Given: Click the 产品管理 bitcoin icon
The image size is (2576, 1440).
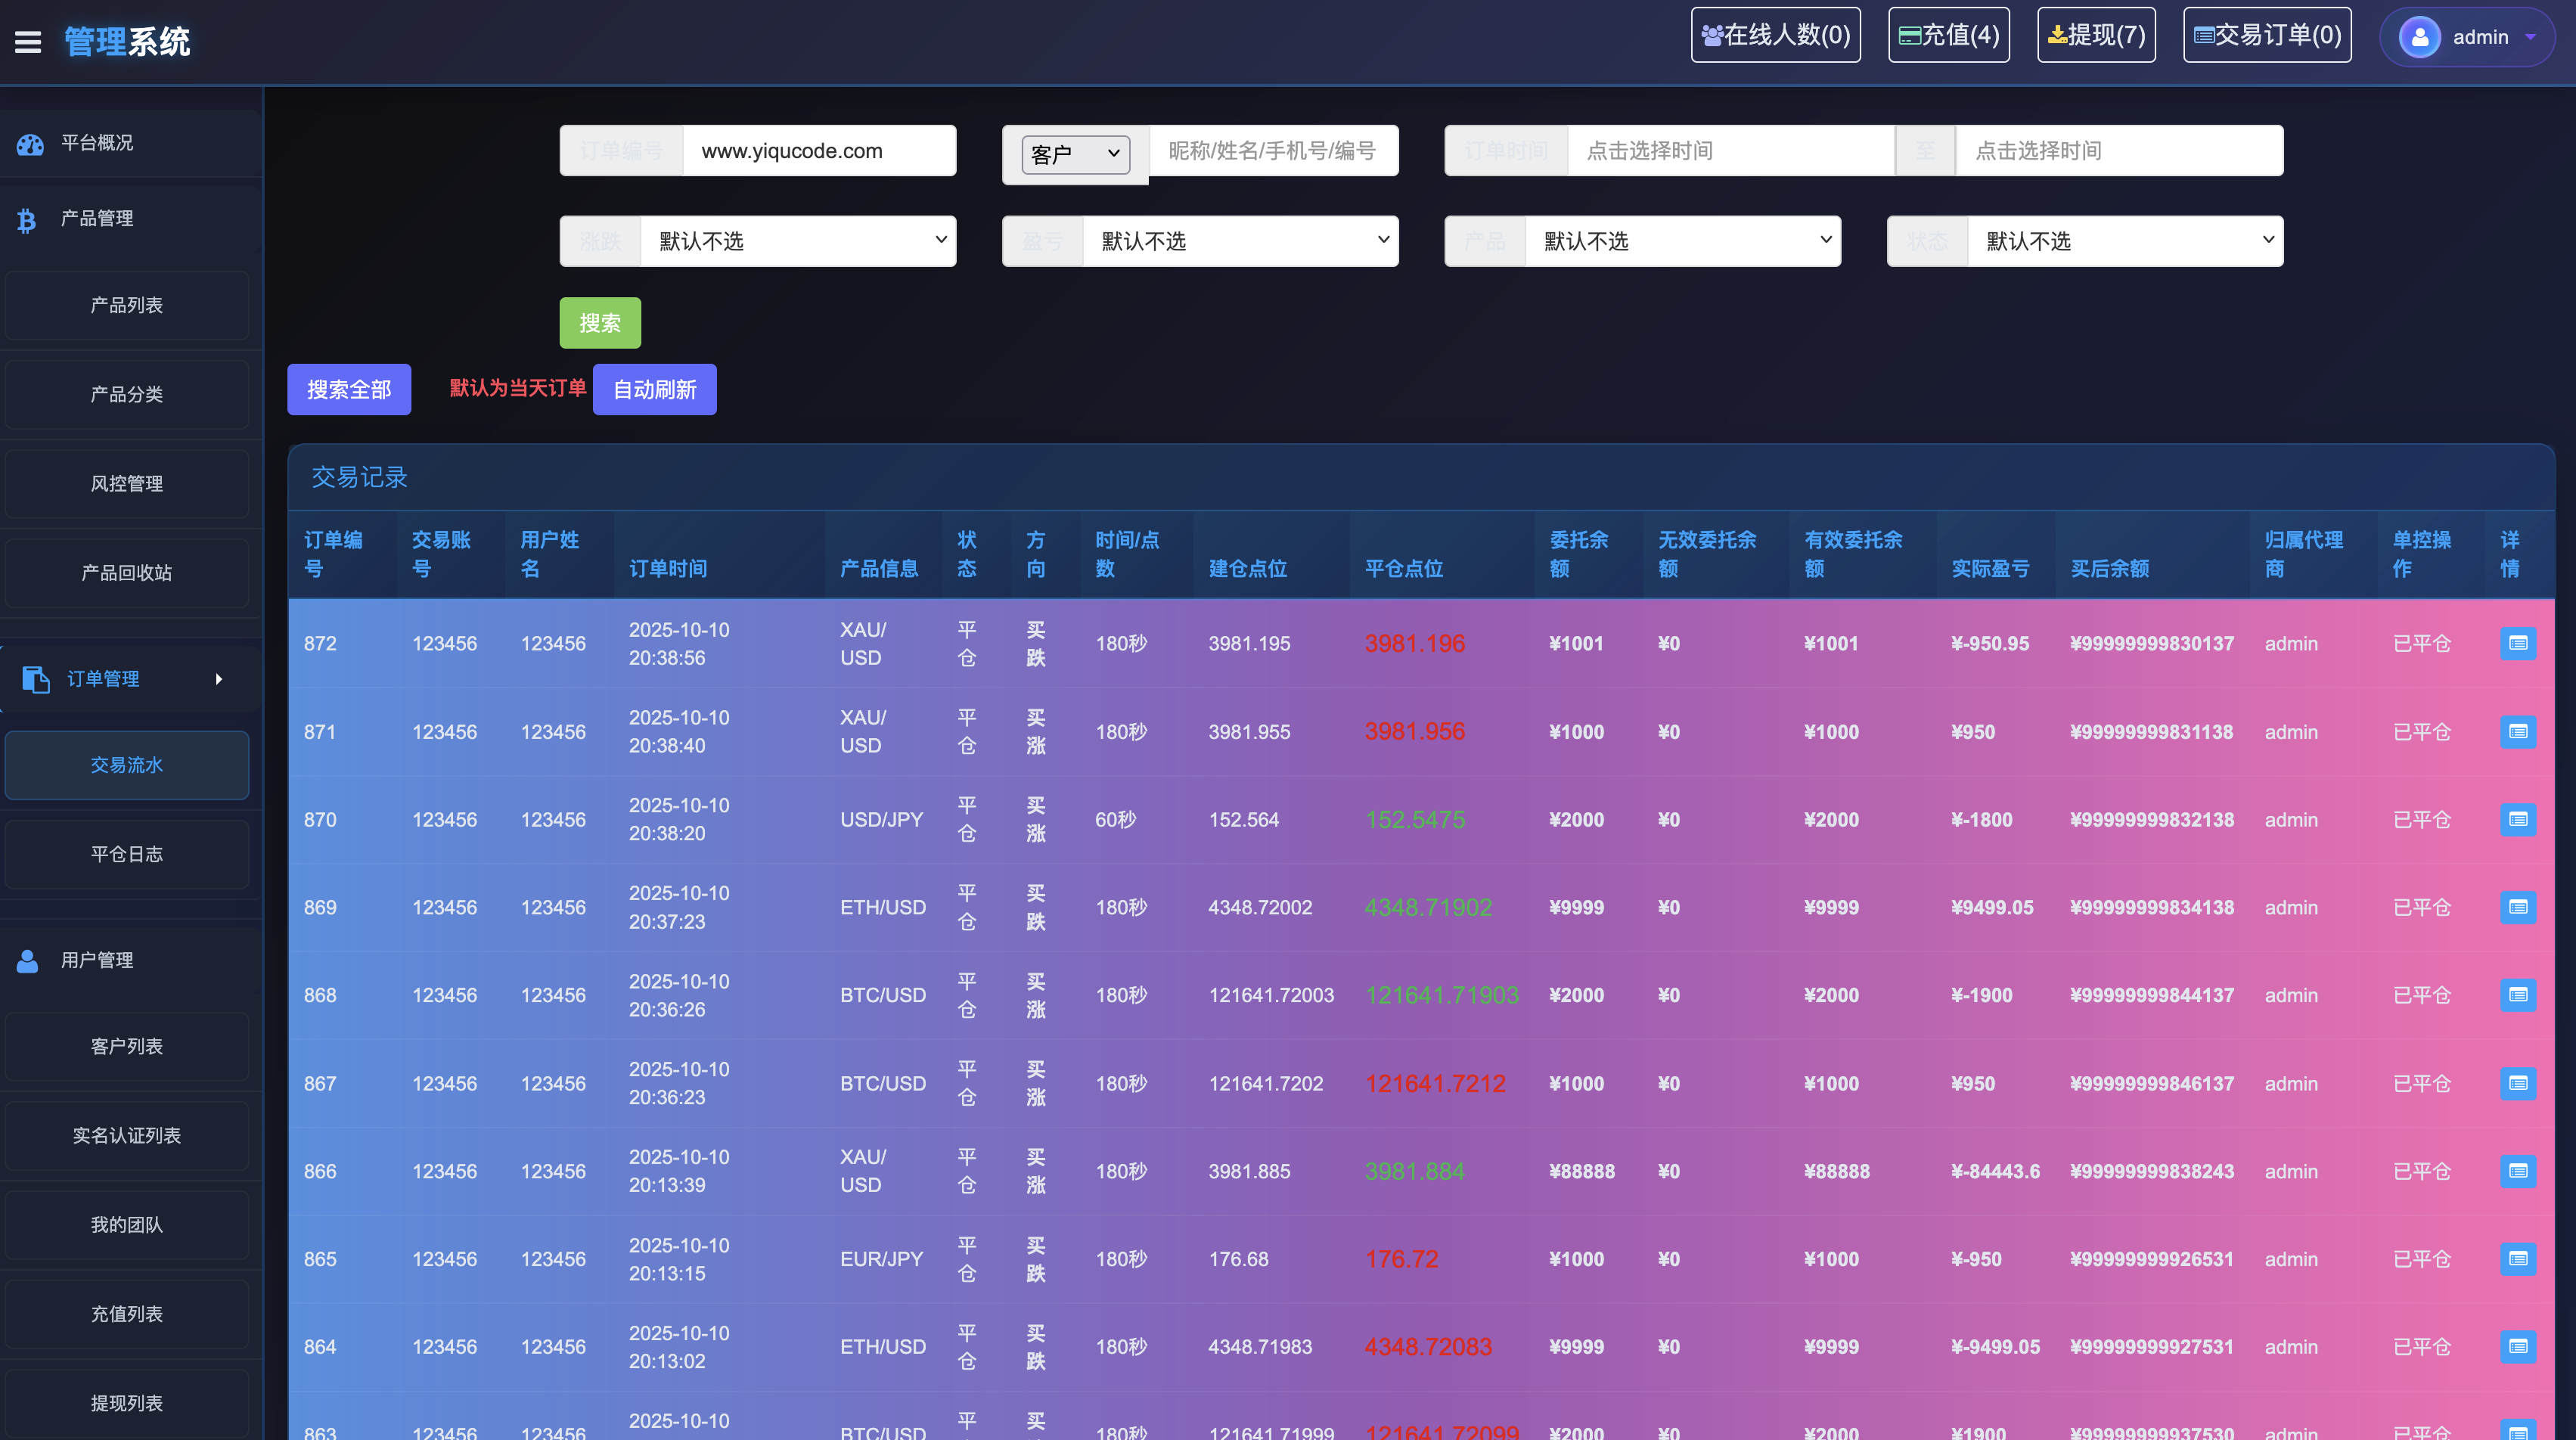Looking at the screenshot, I should (27, 220).
